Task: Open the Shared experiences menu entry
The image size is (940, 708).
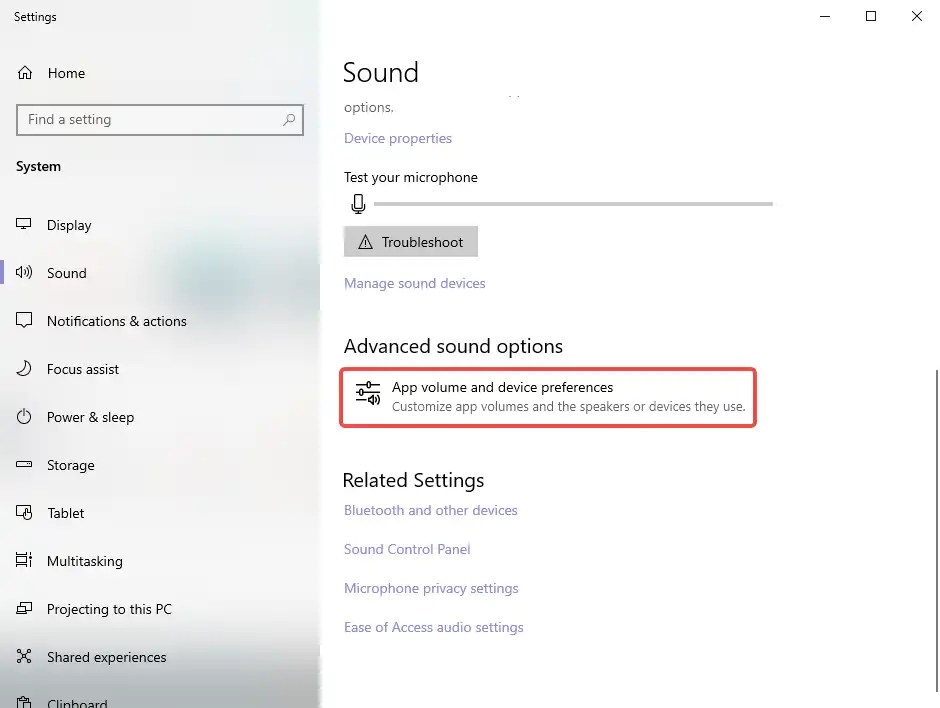Action: coord(106,657)
